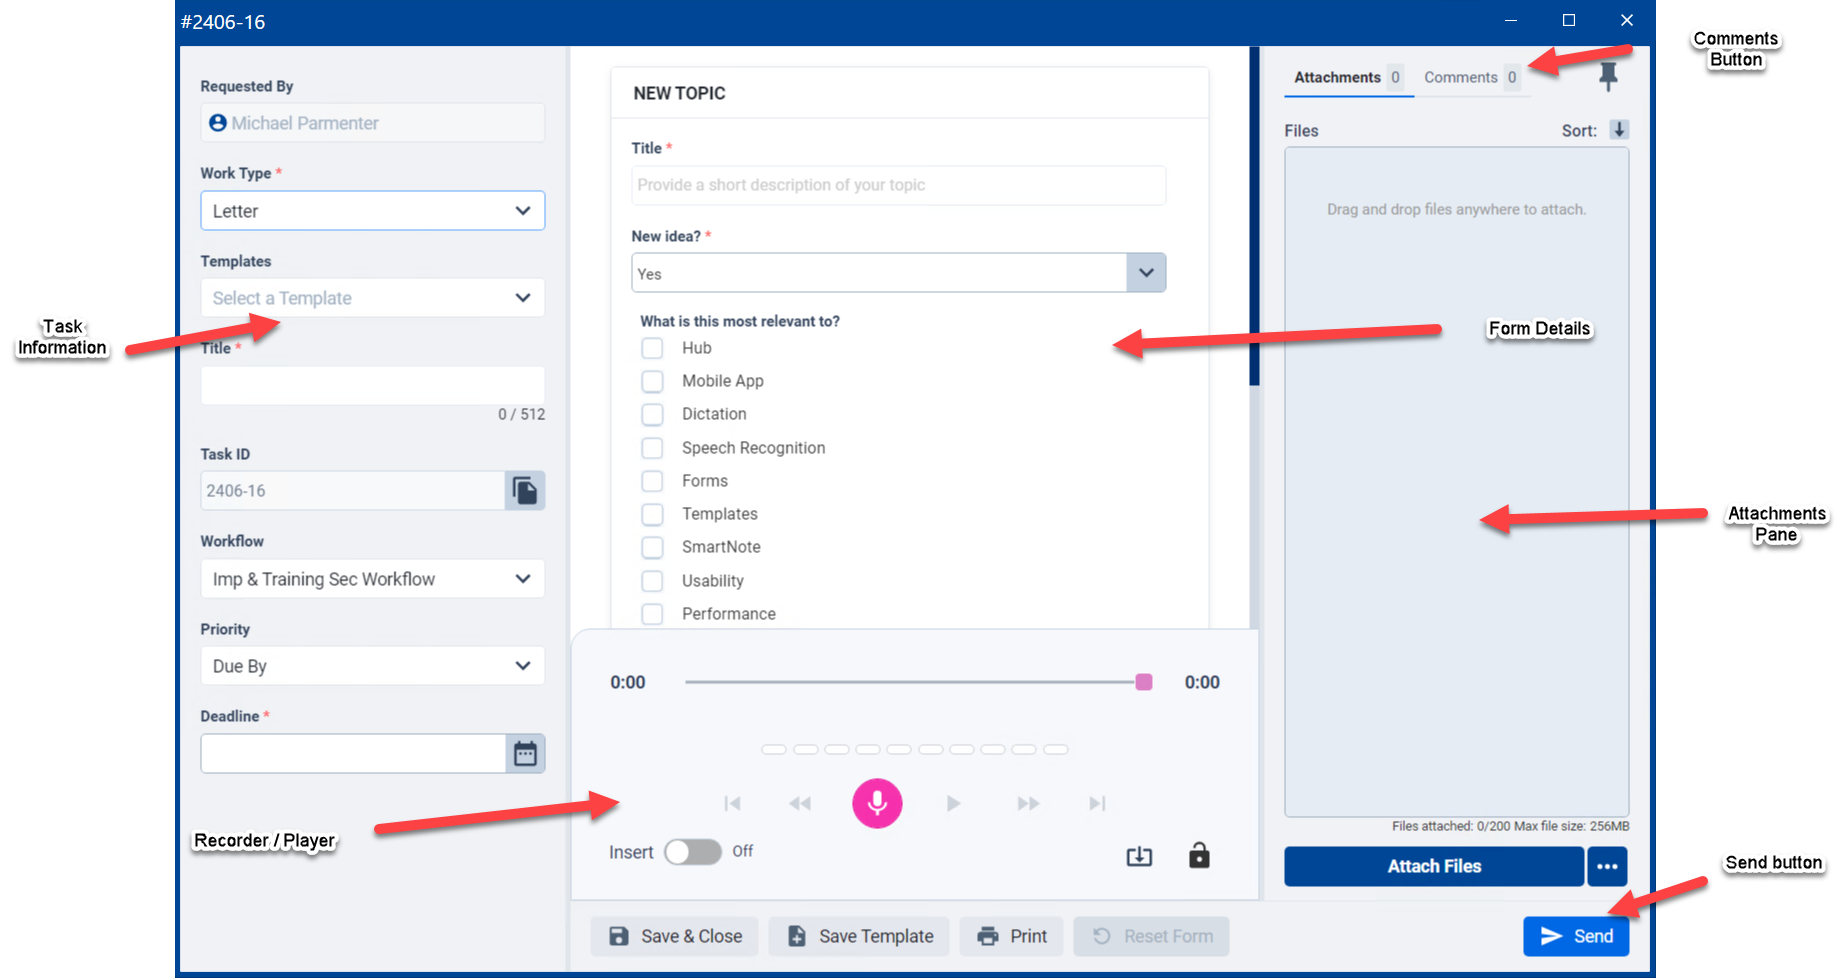Screen dimensions: 1835x978
Task: Check the Speech Recognition option
Action: coord(652,448)
